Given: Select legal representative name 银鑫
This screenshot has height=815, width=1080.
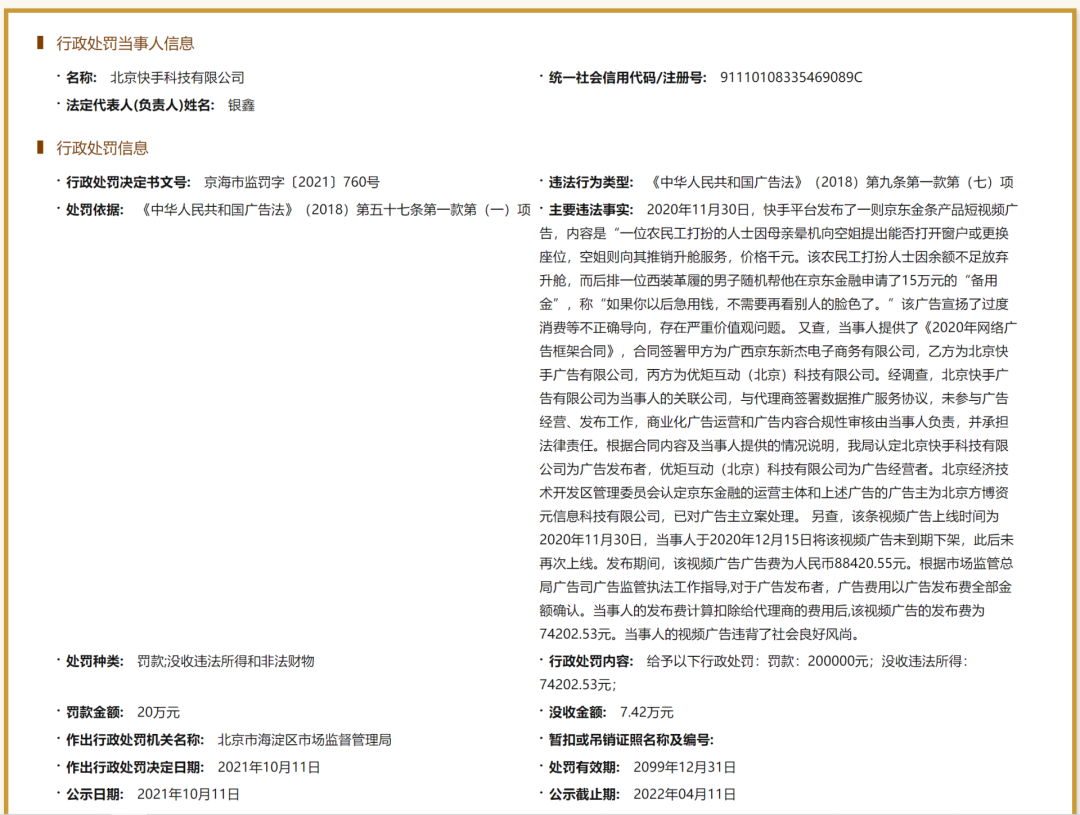Looking at the screenshot, I should [x=241, y=105].
